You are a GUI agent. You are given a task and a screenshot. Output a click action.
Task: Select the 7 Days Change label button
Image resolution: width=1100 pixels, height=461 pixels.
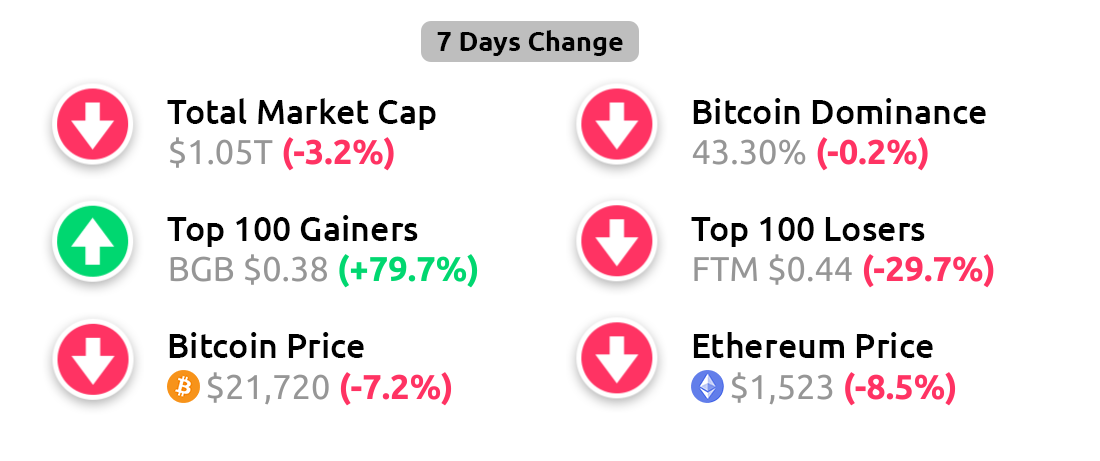pyautogui.click(x=530, y=41)
